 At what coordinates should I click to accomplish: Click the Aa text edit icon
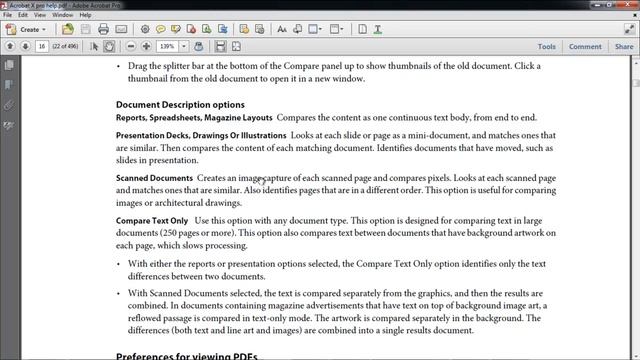click(x=282, y=29)
